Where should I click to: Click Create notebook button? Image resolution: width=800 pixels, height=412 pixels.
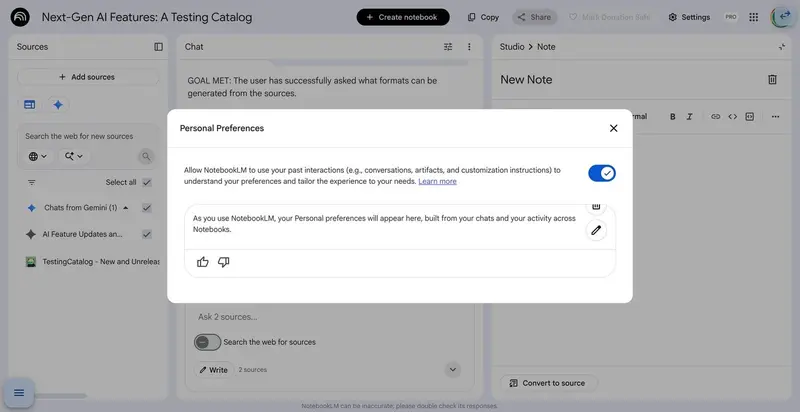(403, 17)
